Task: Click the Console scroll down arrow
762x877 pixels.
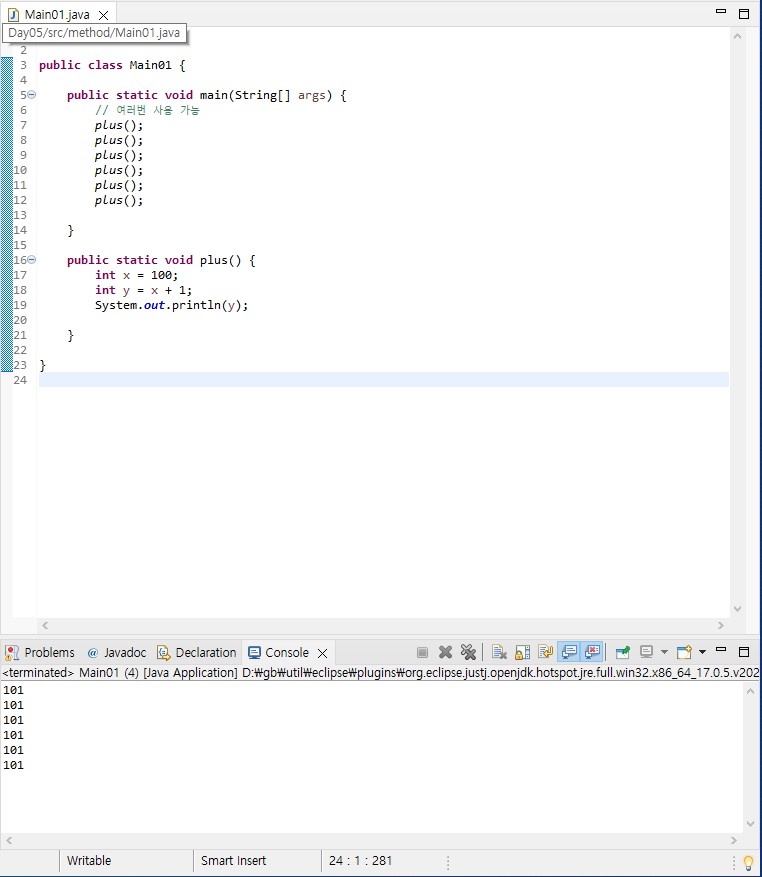Action: (750, 823)
